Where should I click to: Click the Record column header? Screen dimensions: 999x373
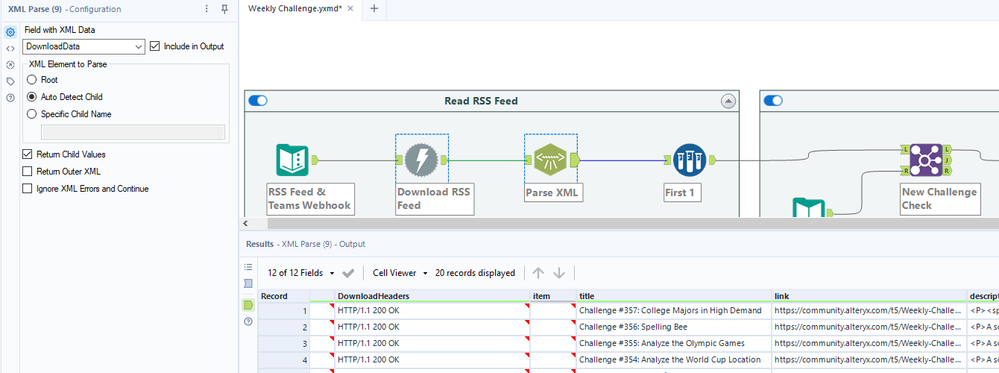pyautogui.click(x=284, y=296)
